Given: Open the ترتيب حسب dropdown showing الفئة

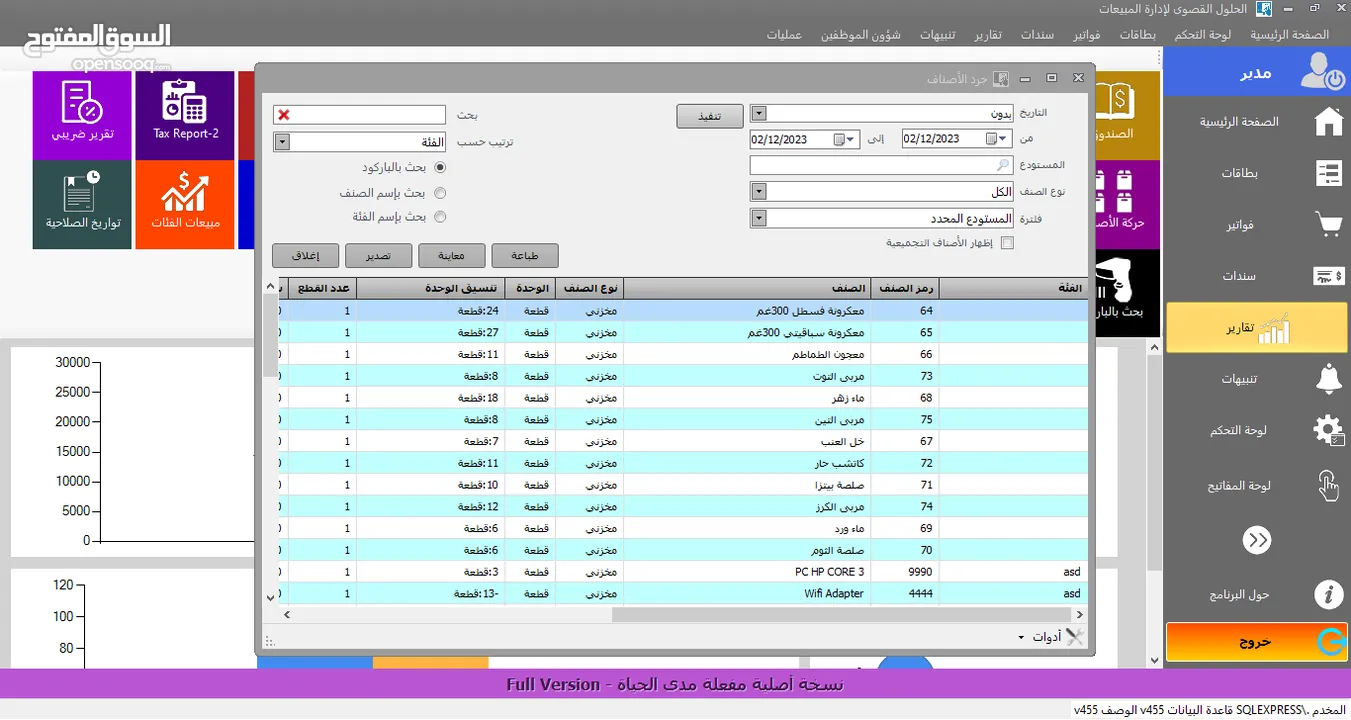Looking at the screenshot, I should point(282,142).
